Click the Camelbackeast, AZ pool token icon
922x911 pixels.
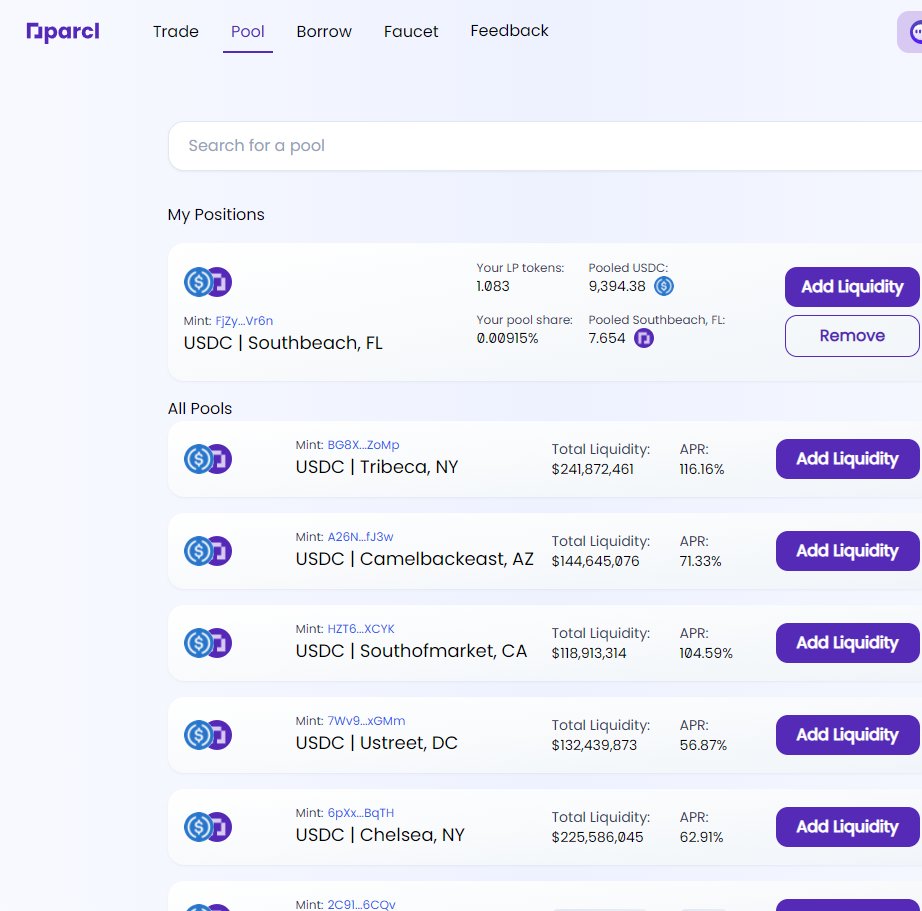pos(208,551)
